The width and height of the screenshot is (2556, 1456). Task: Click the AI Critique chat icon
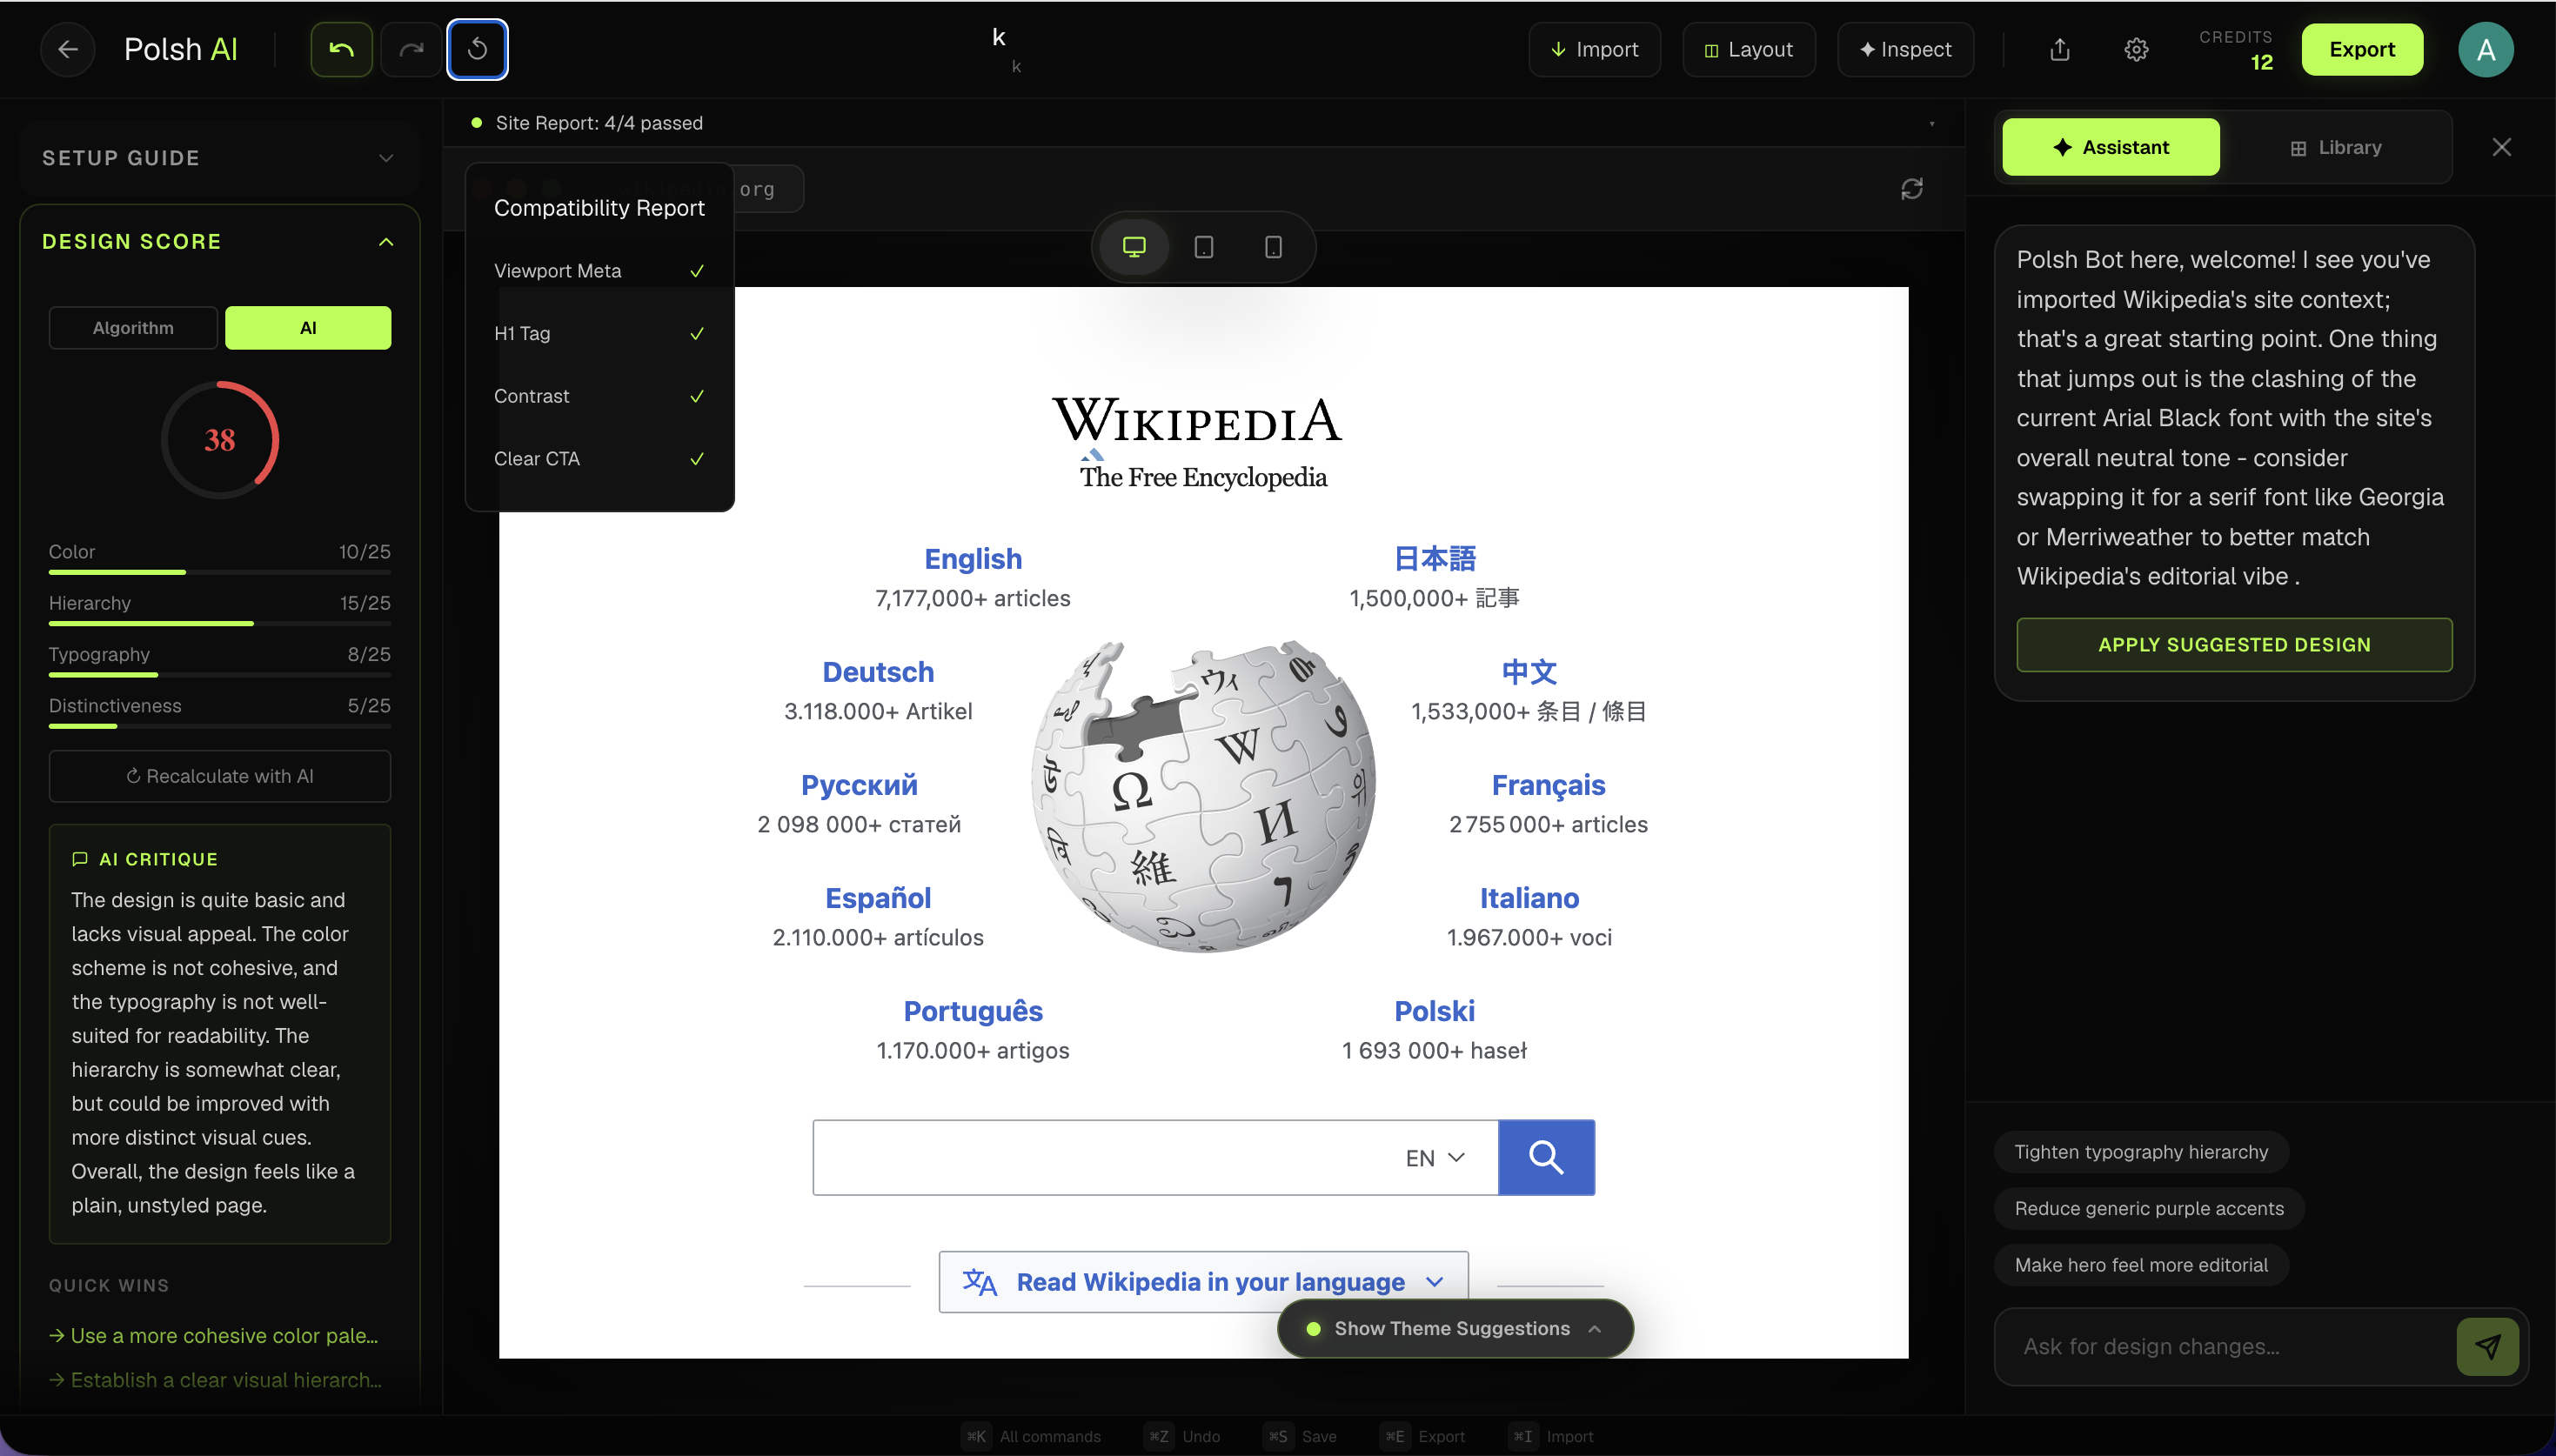pyautogui.click(x=80, y=859)
